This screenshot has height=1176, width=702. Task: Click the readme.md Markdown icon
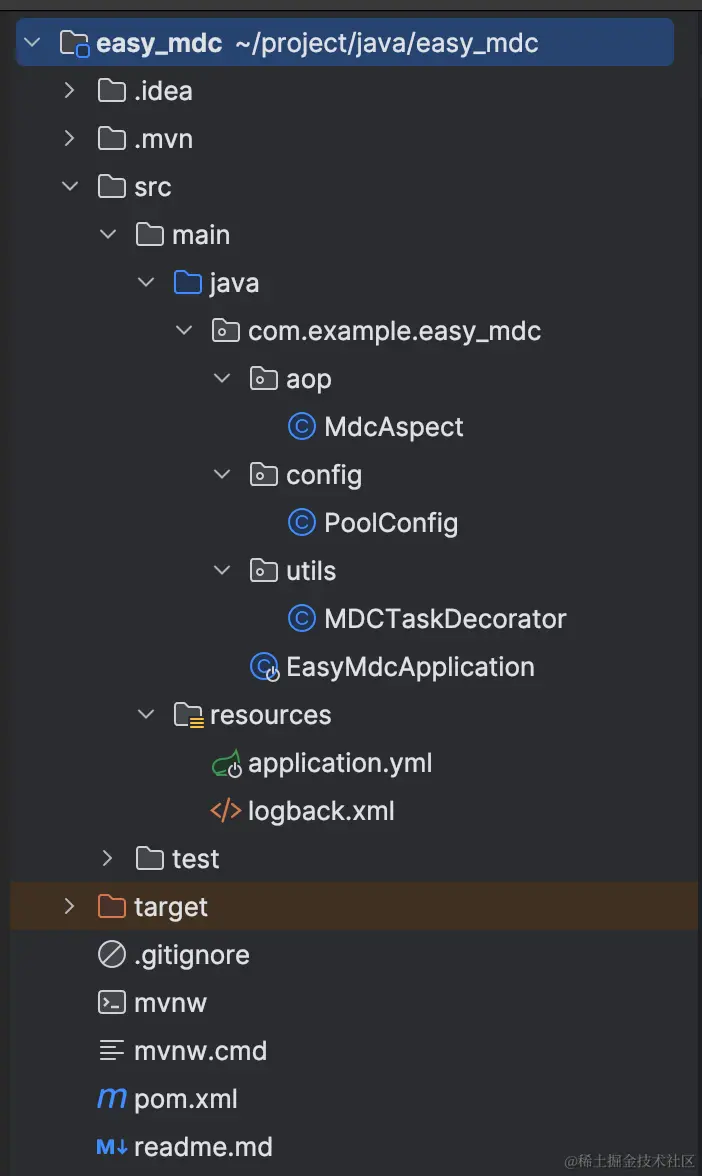click(112, 1147)
